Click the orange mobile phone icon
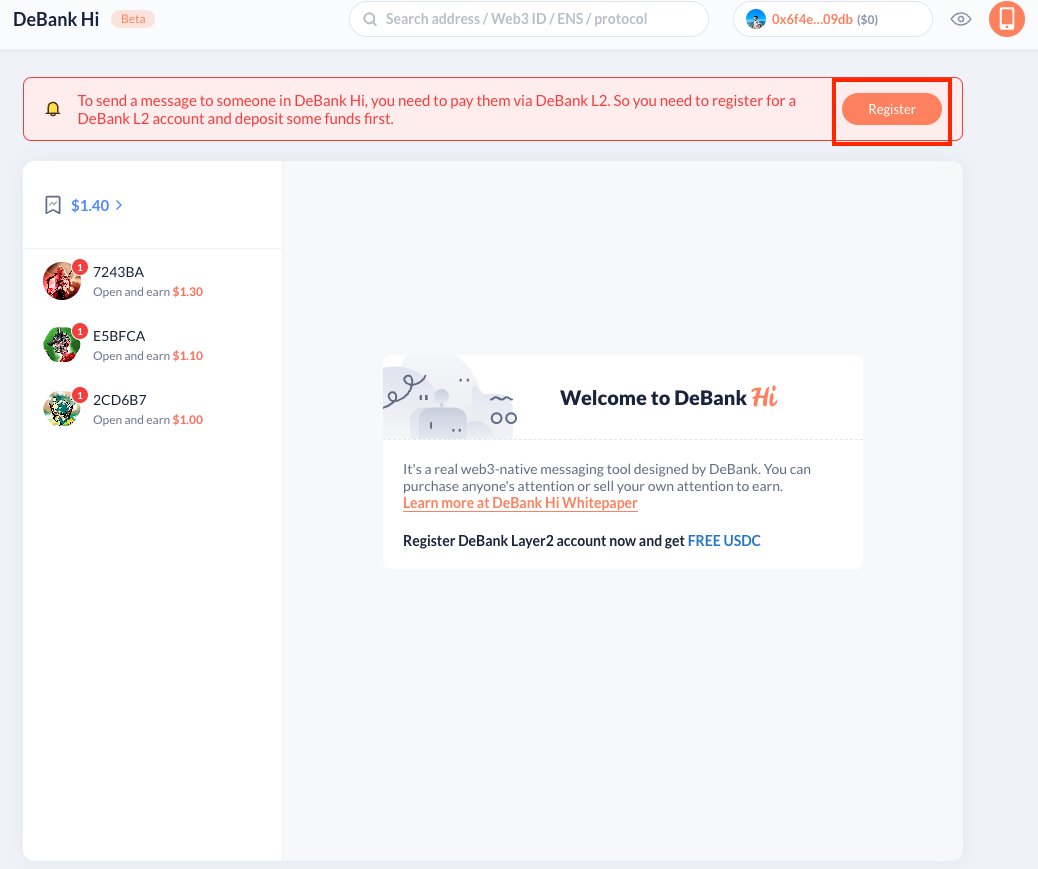1038x869 pixels. click(1007, 19)
